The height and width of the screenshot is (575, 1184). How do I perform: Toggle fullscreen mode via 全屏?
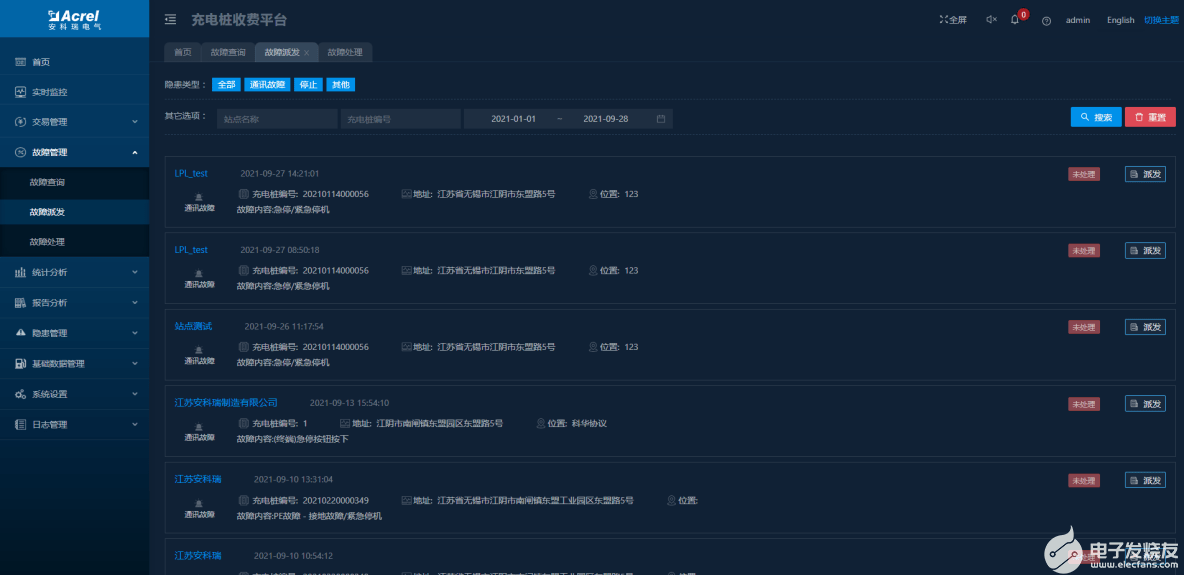(953, 20)
